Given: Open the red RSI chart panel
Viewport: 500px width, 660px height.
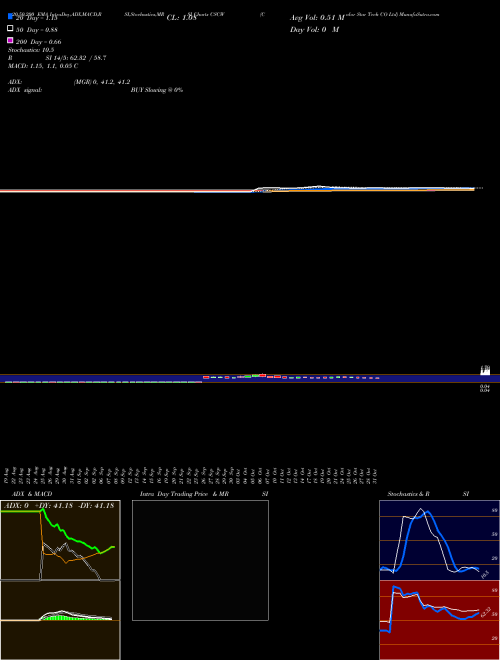Looking at the screenshot, I should 439,620.
